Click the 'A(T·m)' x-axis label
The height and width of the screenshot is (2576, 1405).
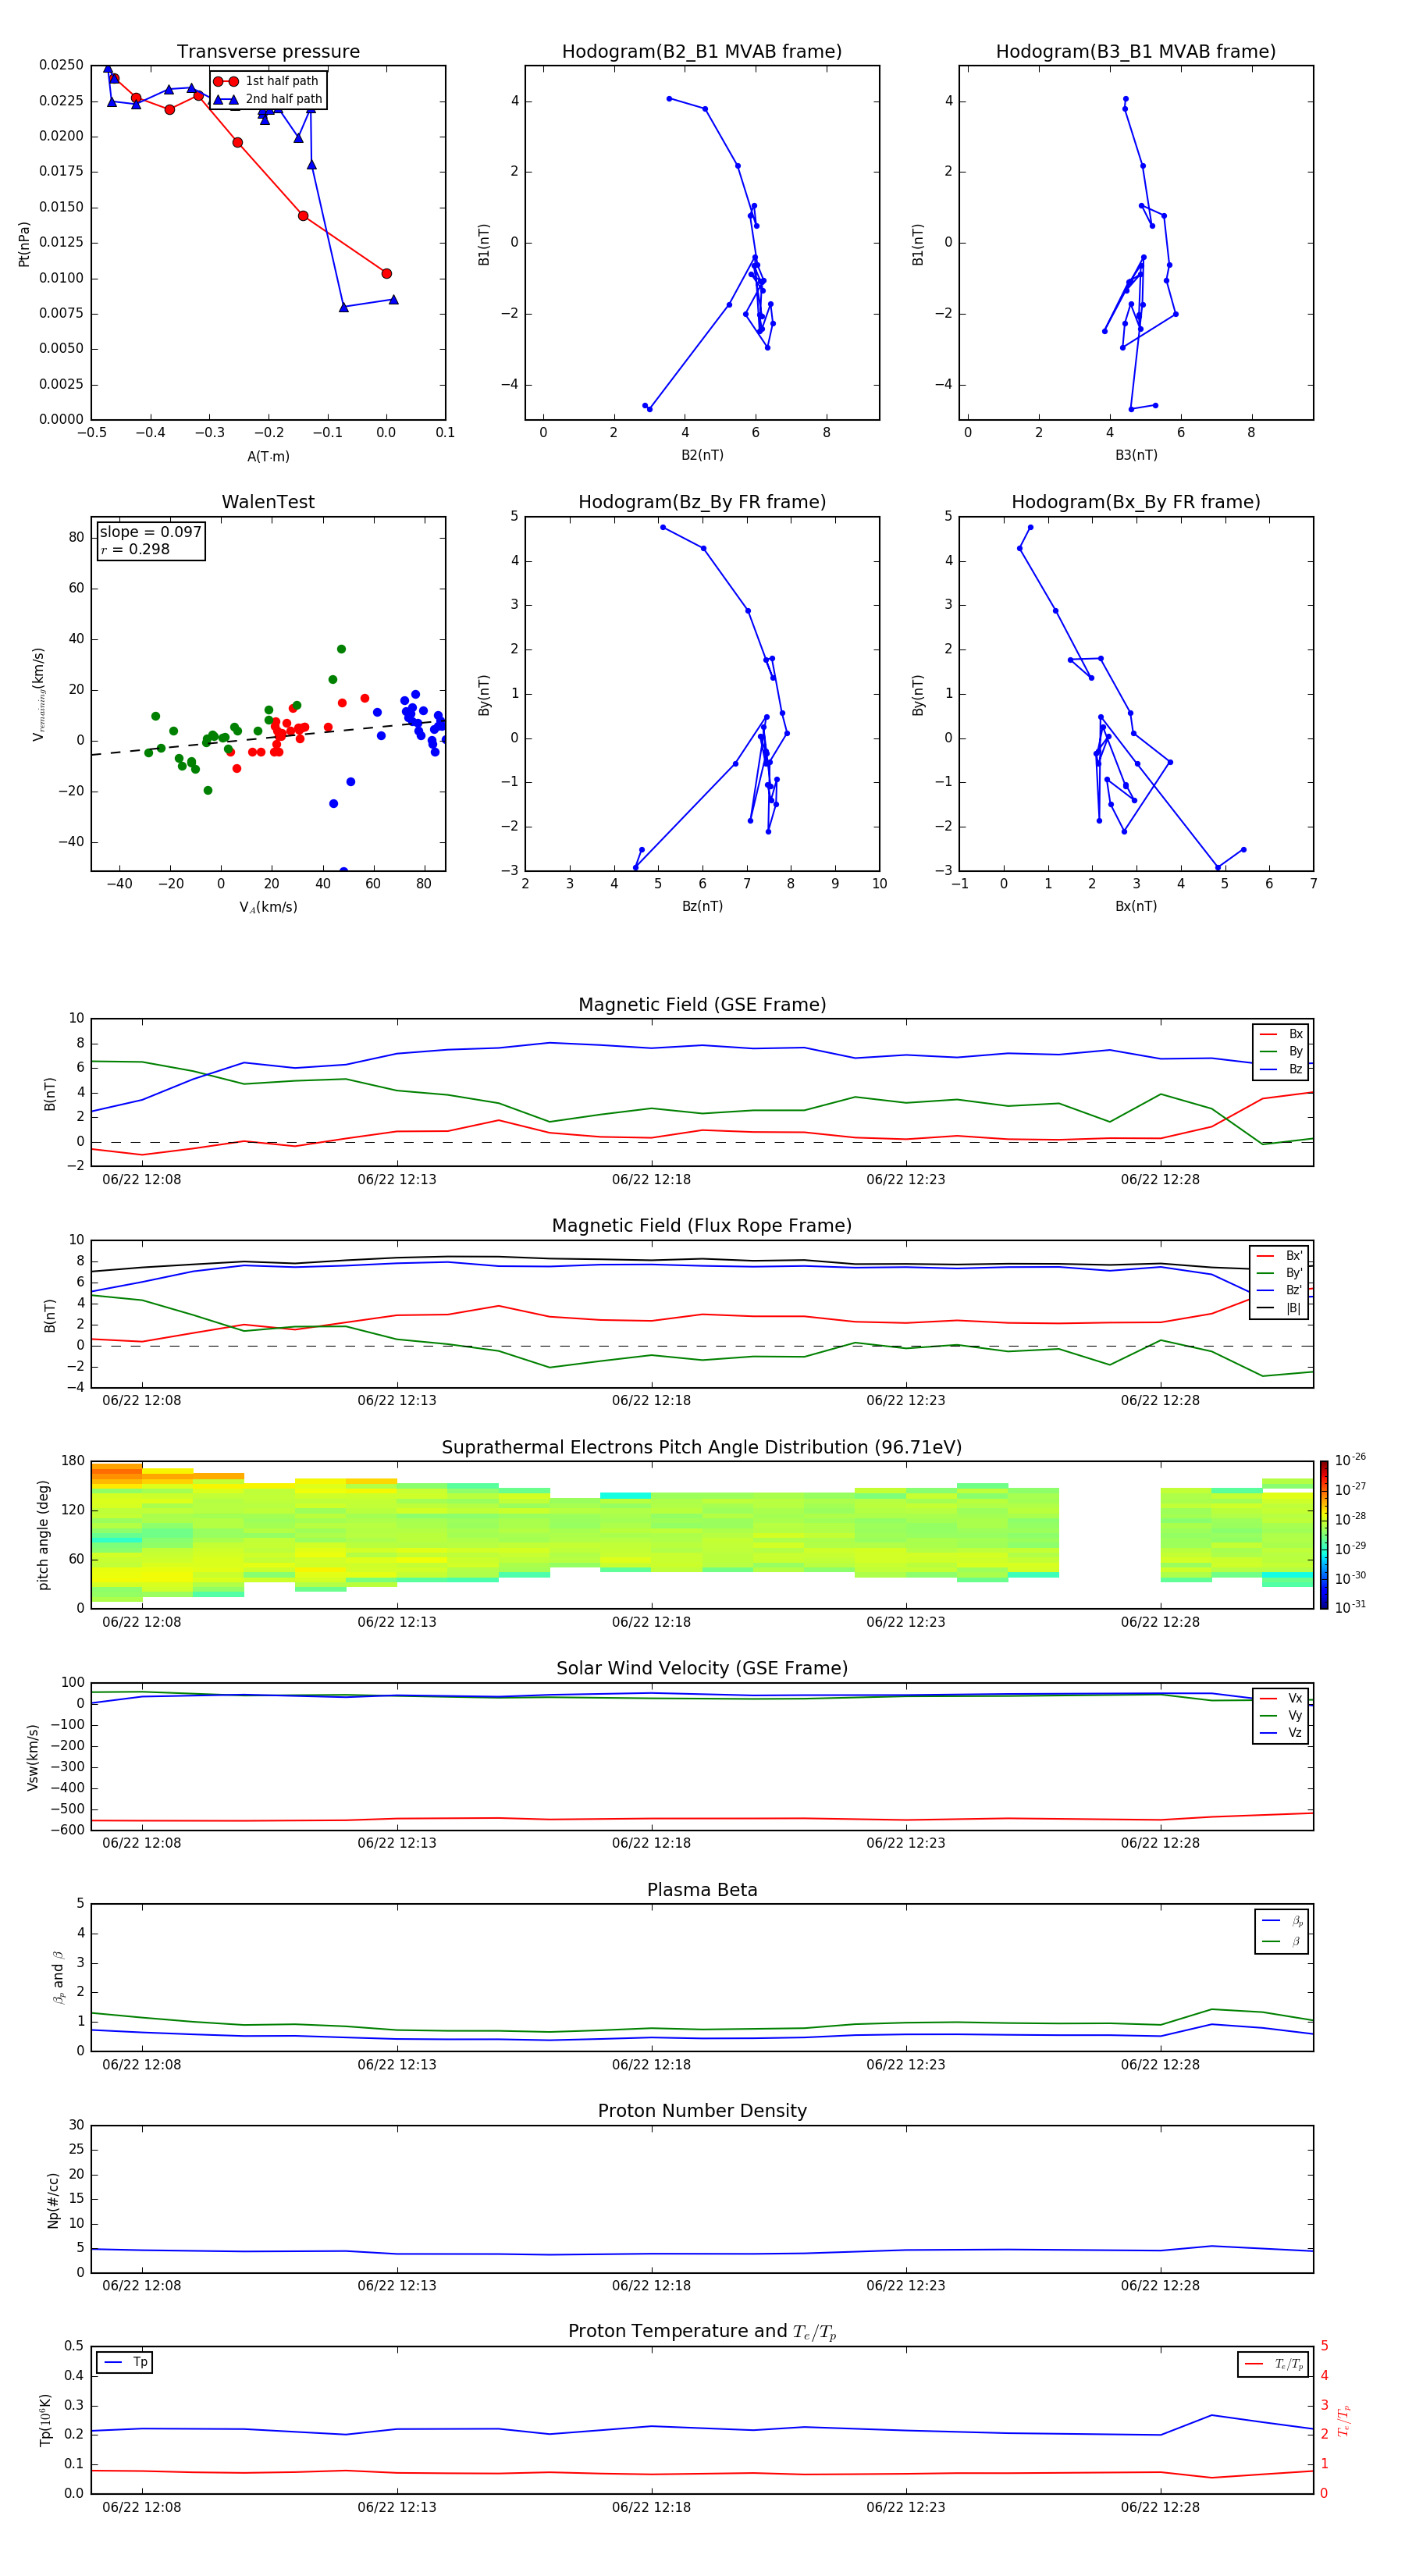(268, 457)
